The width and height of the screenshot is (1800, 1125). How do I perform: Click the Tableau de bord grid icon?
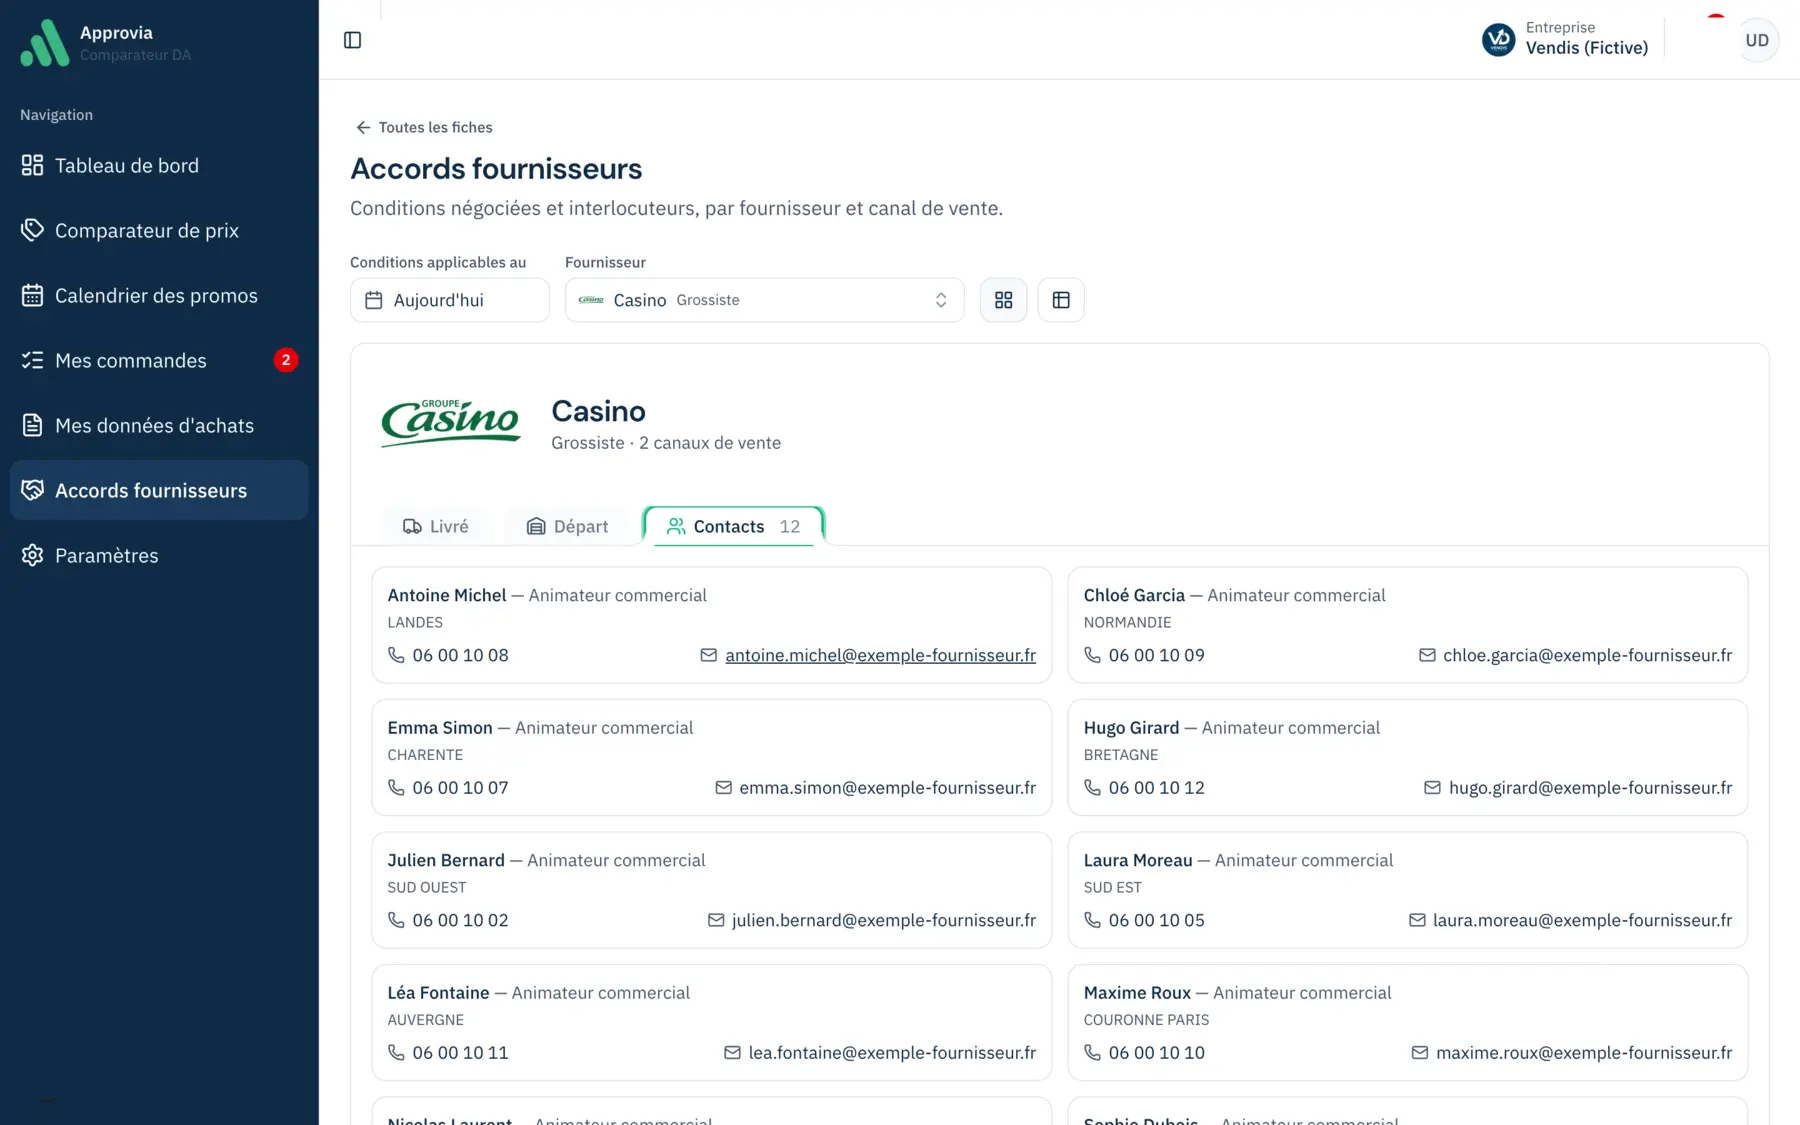(32, 165)
